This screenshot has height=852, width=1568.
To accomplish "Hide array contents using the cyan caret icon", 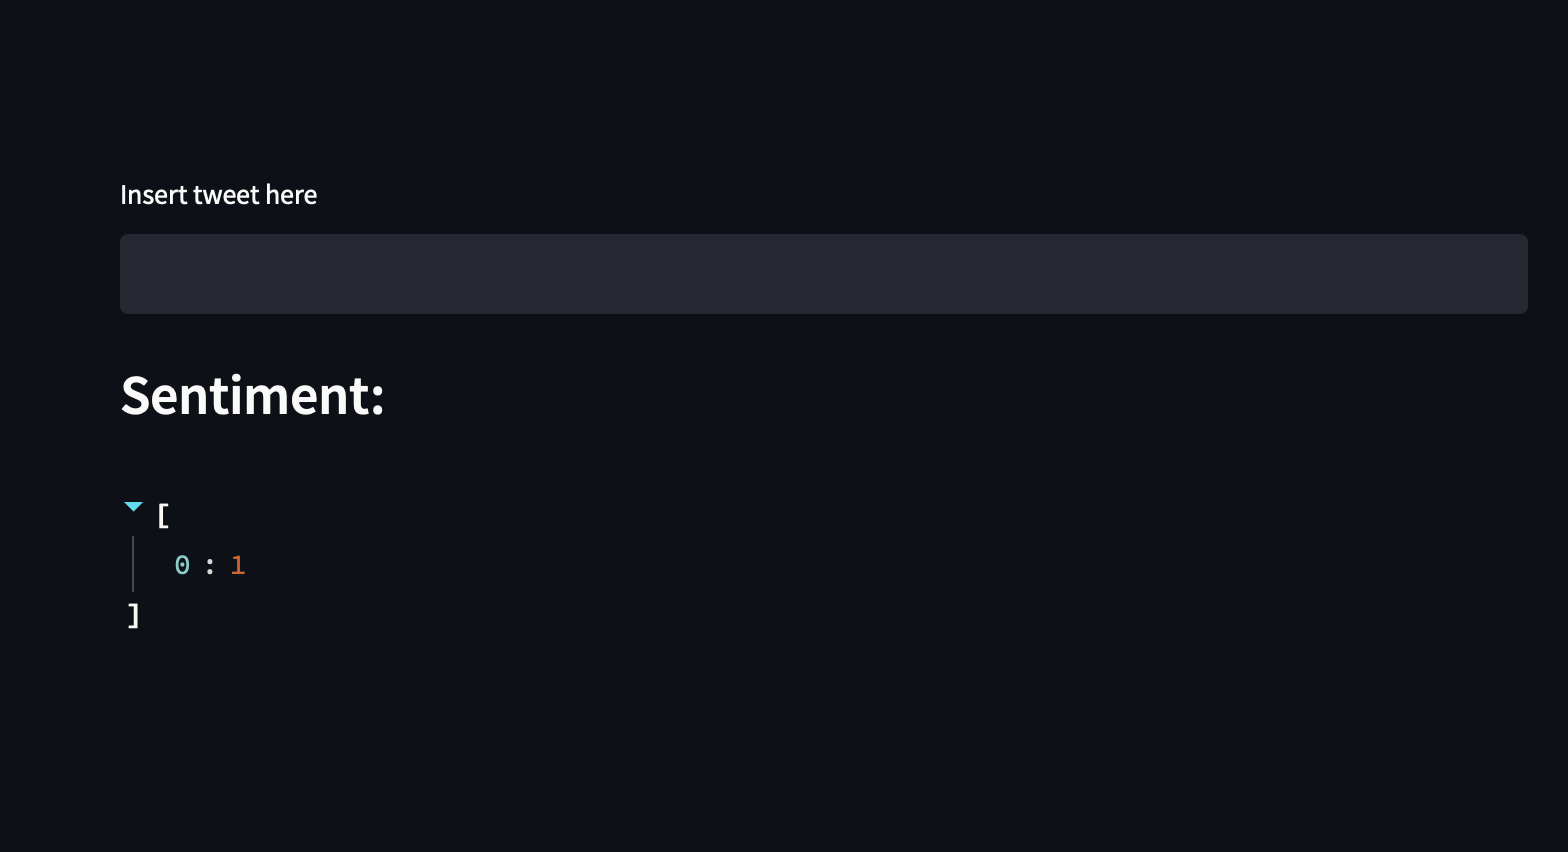I will pyautogui.click(x=133, y=507).
